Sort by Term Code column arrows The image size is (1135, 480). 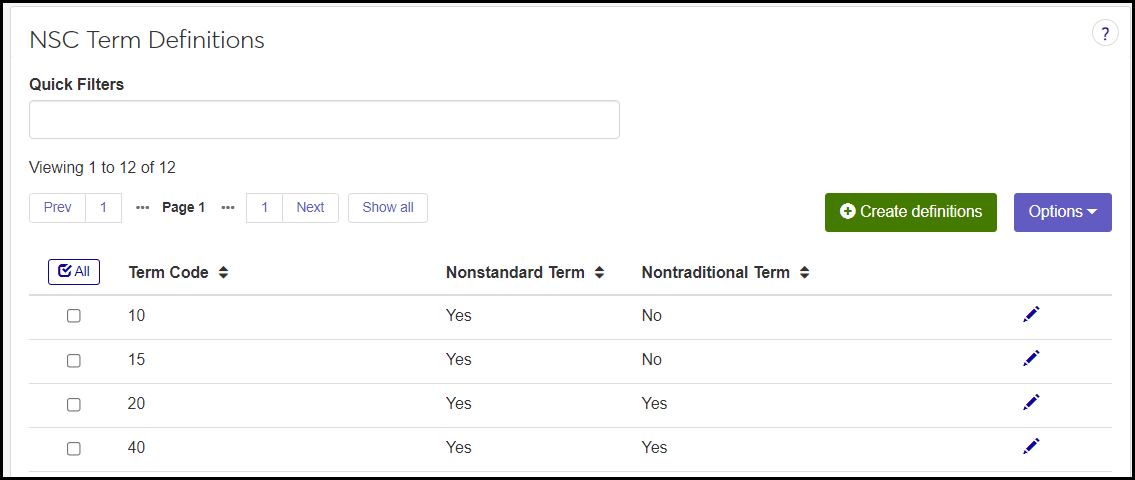[223, 272]
